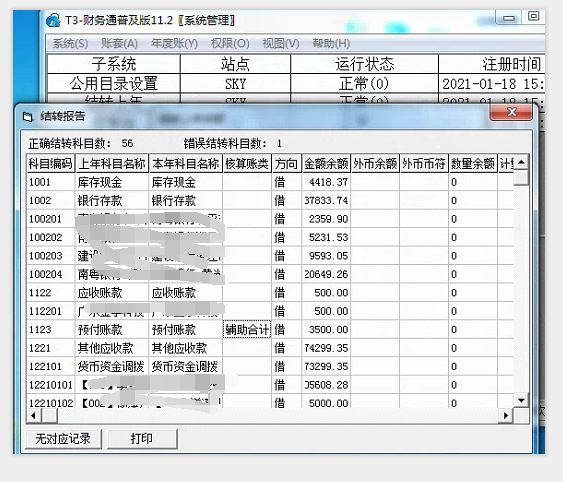The image size is (563, 482).
Task: Click the 5231.53 balance cell
Action: coord(326,238)
